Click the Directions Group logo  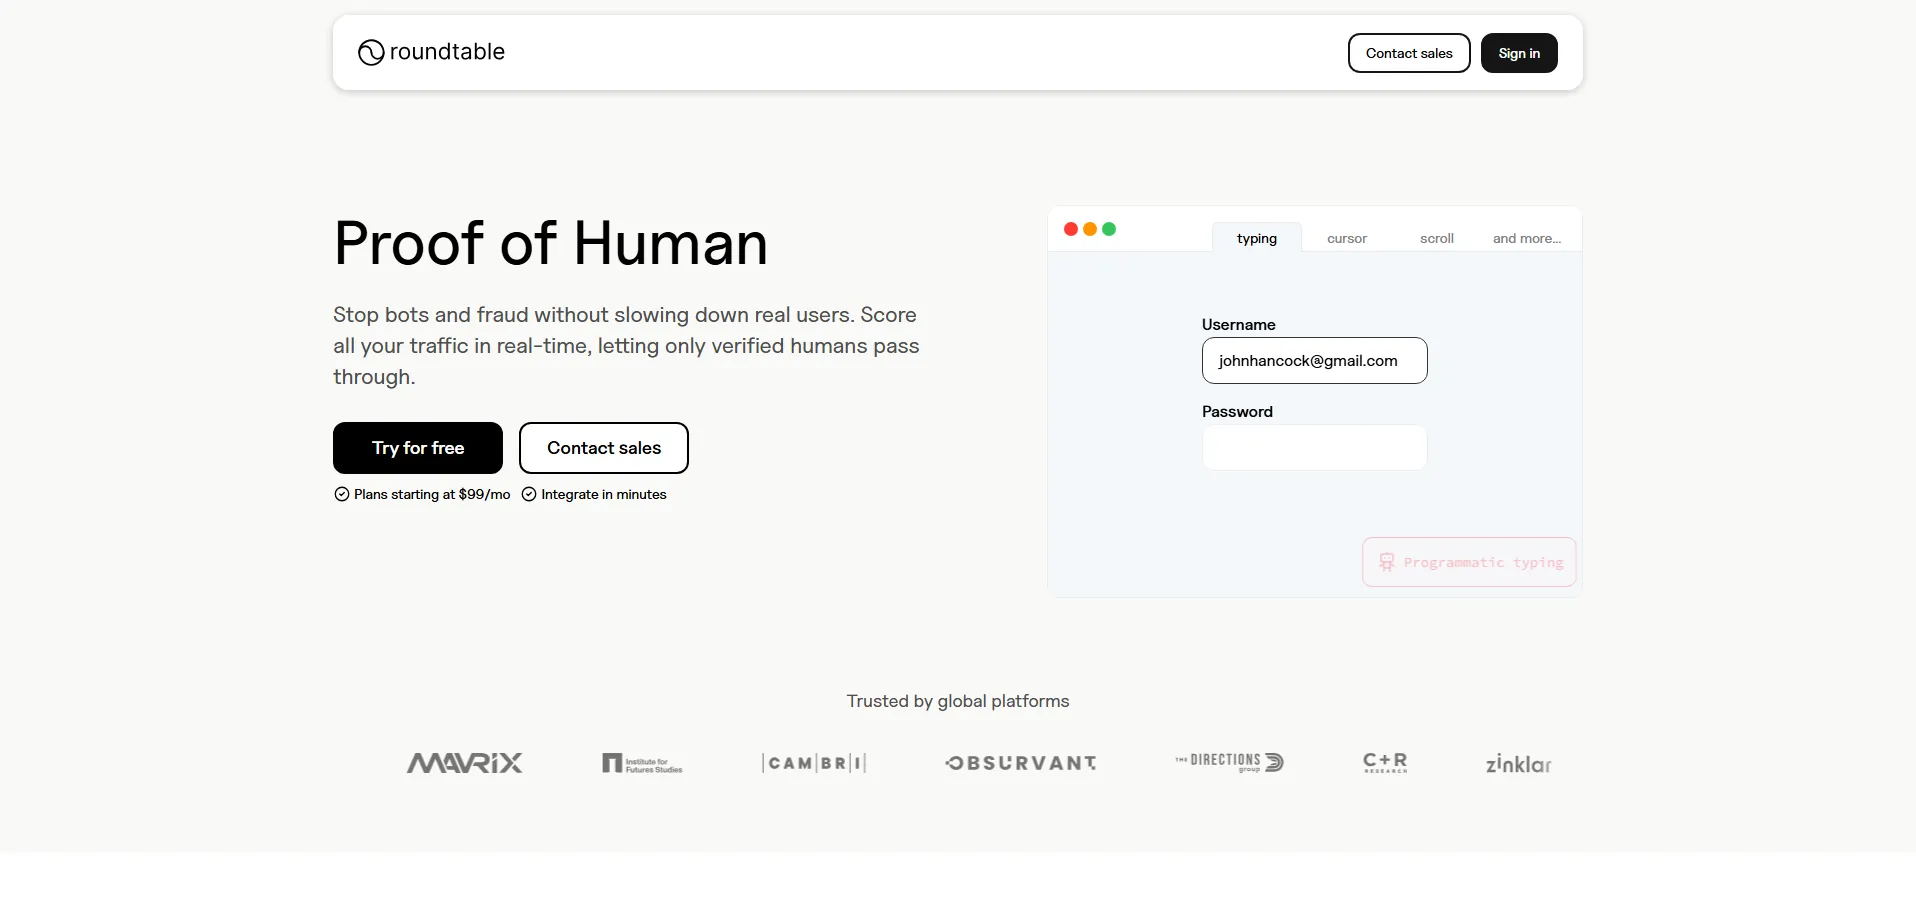1229,762
